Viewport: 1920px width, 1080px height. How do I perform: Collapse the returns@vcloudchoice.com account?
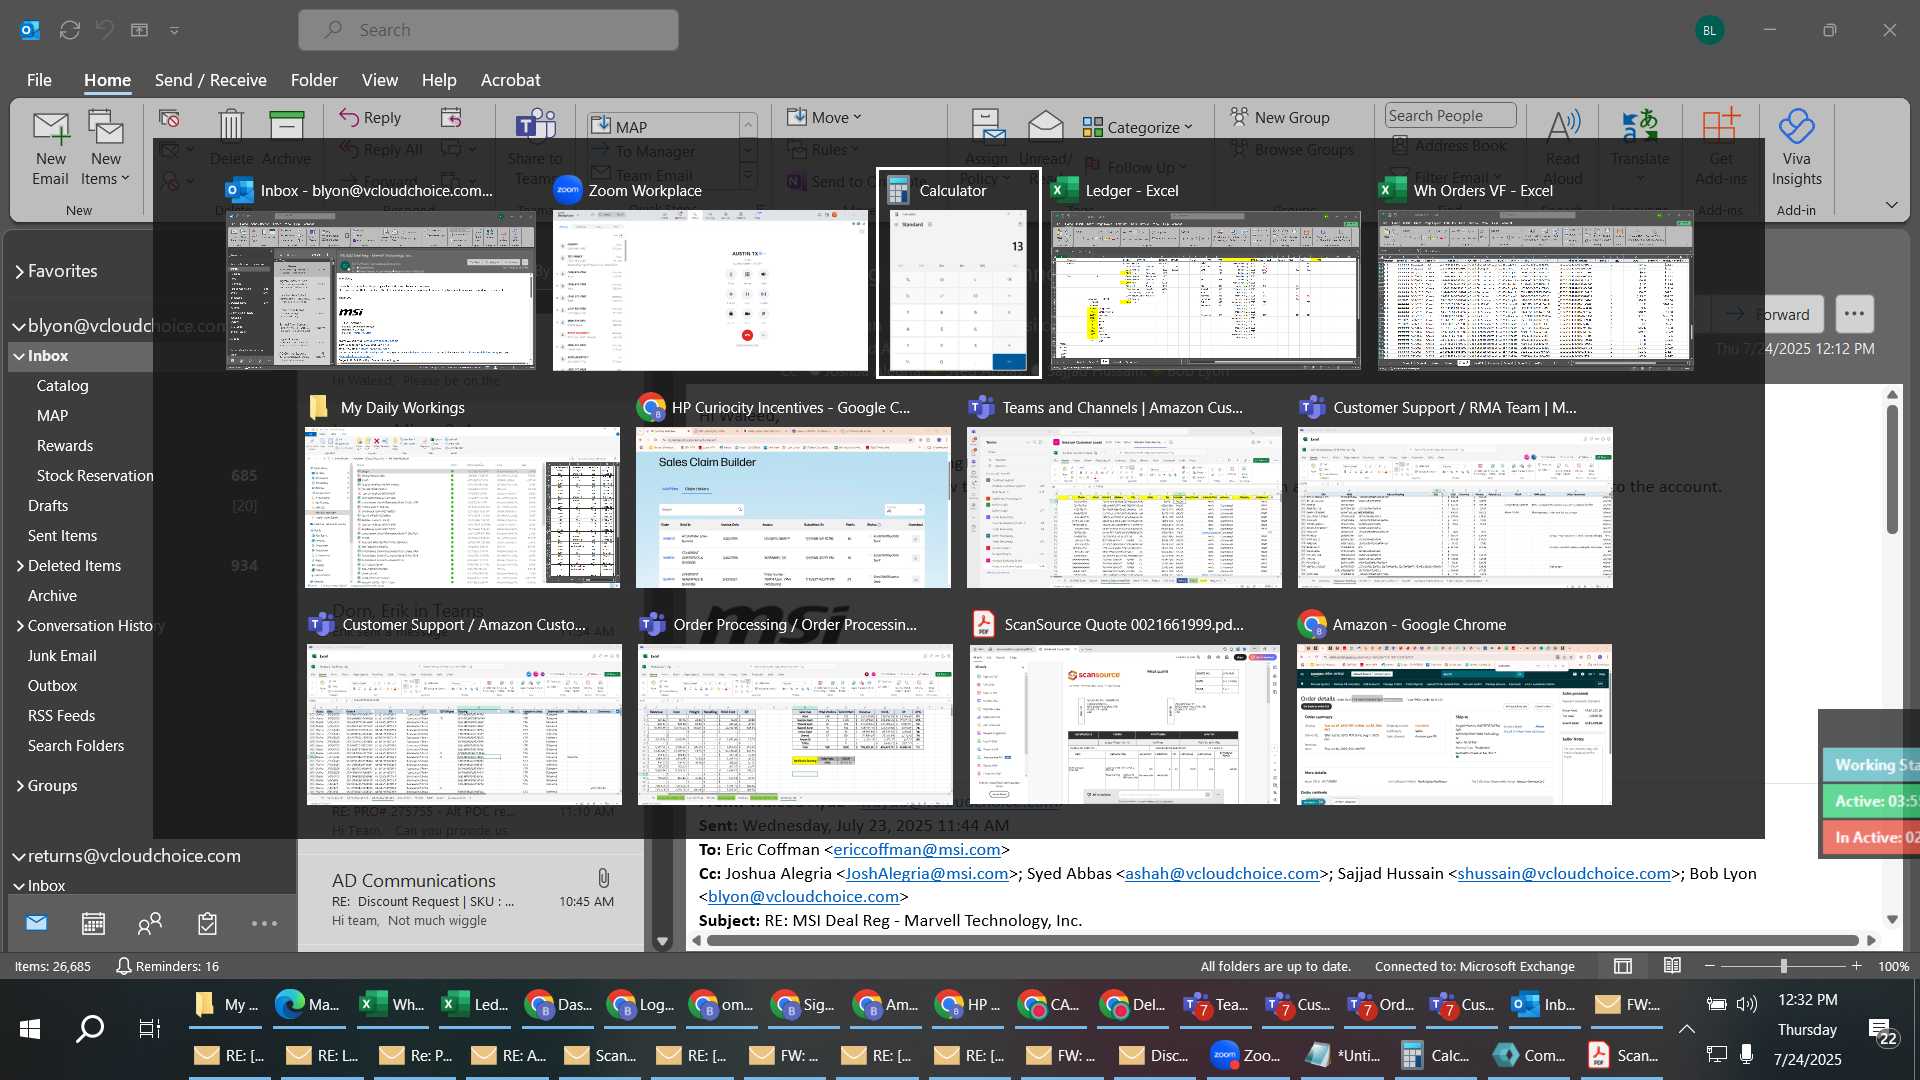pyautogui.click(x=18, y=856)
